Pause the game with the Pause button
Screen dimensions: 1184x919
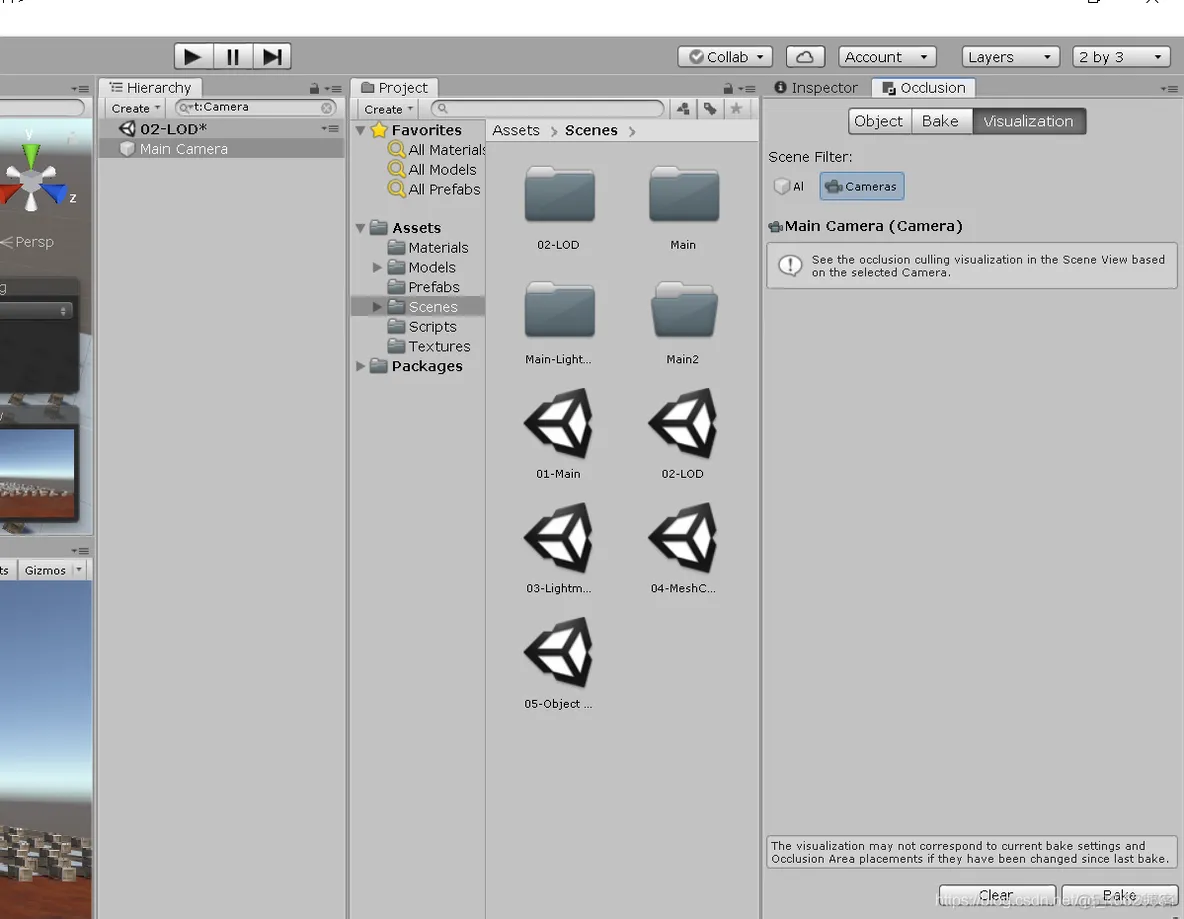click(x=233, y=57)
